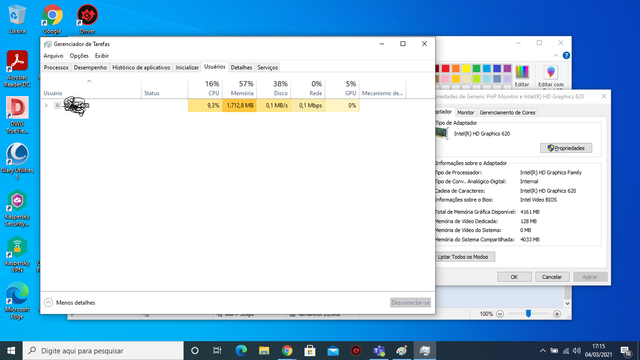Open the Arquivo menu in Task Manager
The height and width of the screenshot is (360, 640).
point(53,56)
